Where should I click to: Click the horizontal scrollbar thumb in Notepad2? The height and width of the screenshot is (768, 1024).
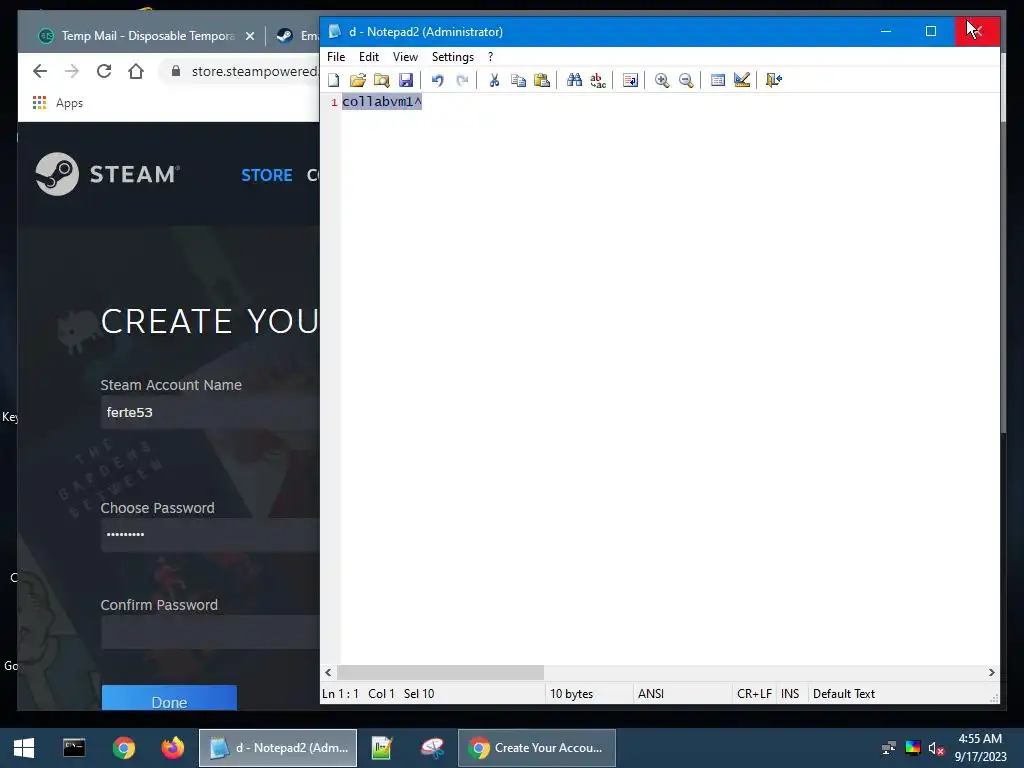coord(440,672)
